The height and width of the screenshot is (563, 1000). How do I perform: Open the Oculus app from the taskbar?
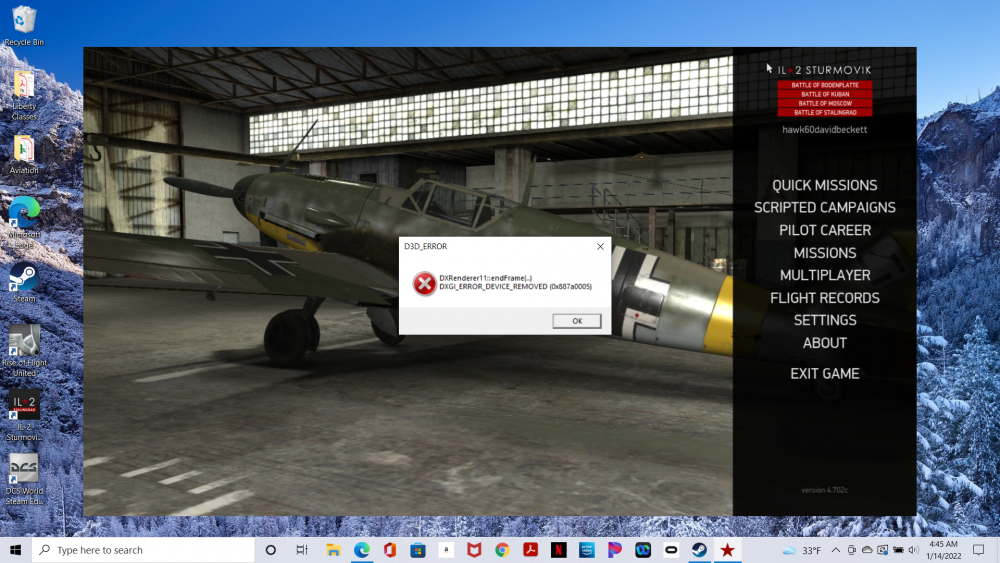(x=671, y=550)
